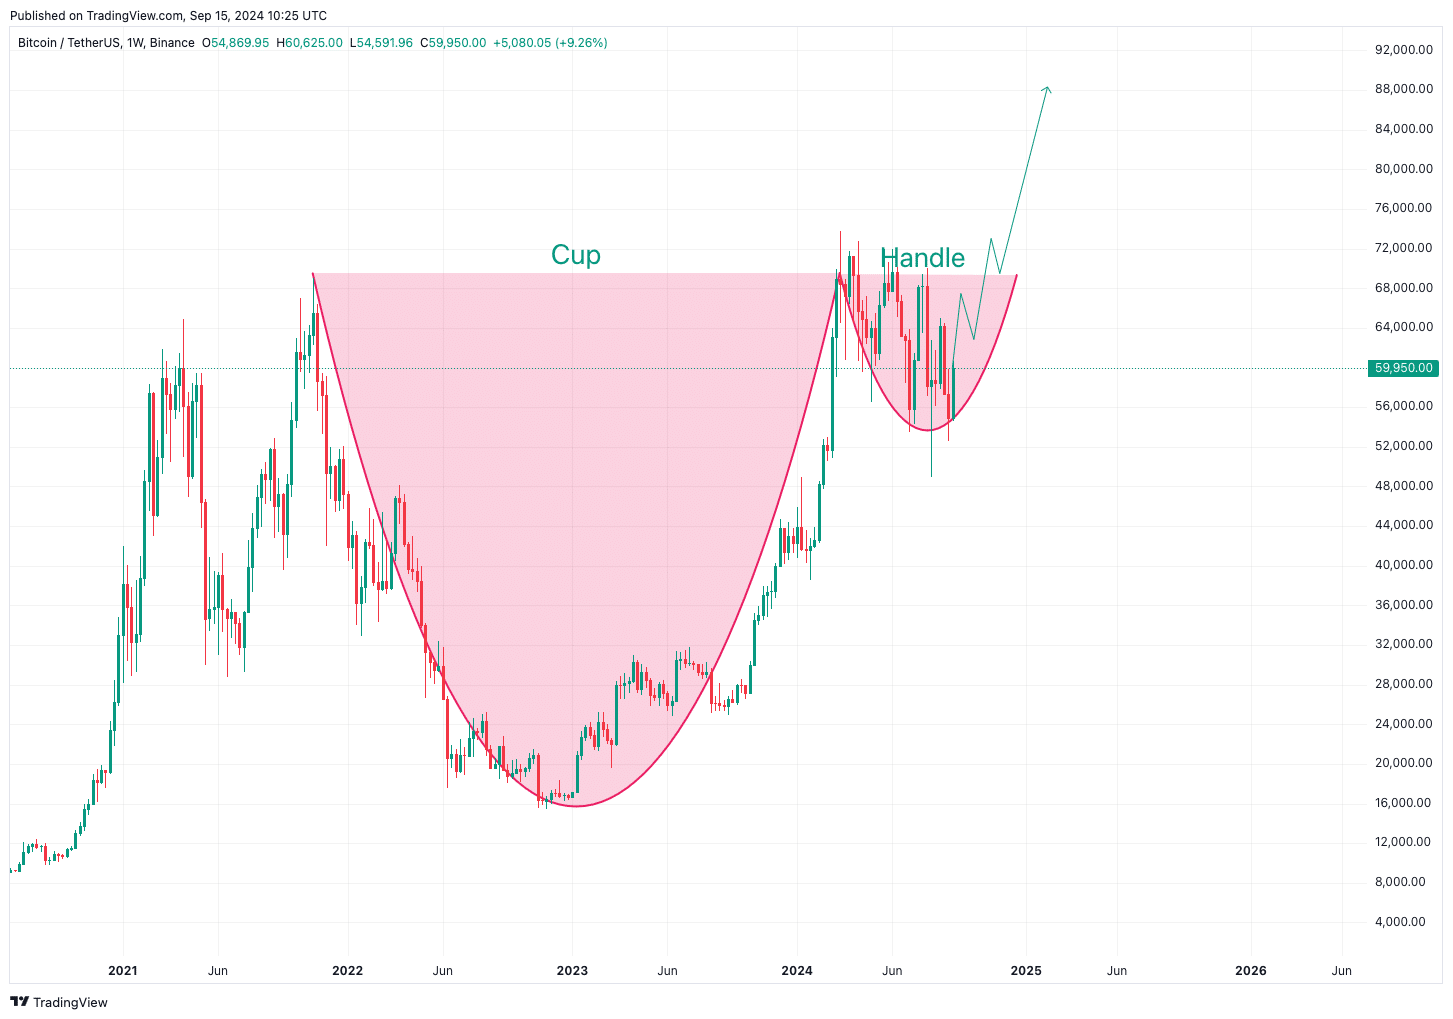1453x1019 pixels.
Task: Click the 20,000.00 price axis label
Action: [1404, 763]
